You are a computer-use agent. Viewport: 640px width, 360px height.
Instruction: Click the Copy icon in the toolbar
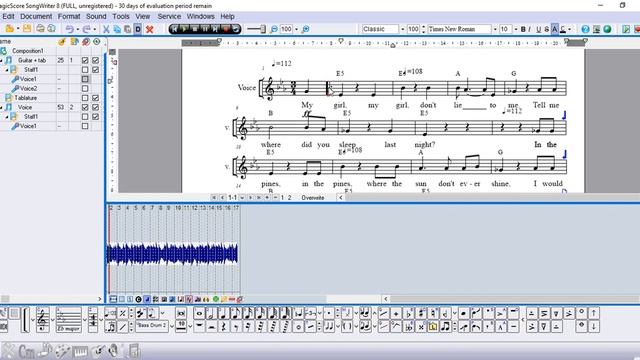click(x=117, y=29)
